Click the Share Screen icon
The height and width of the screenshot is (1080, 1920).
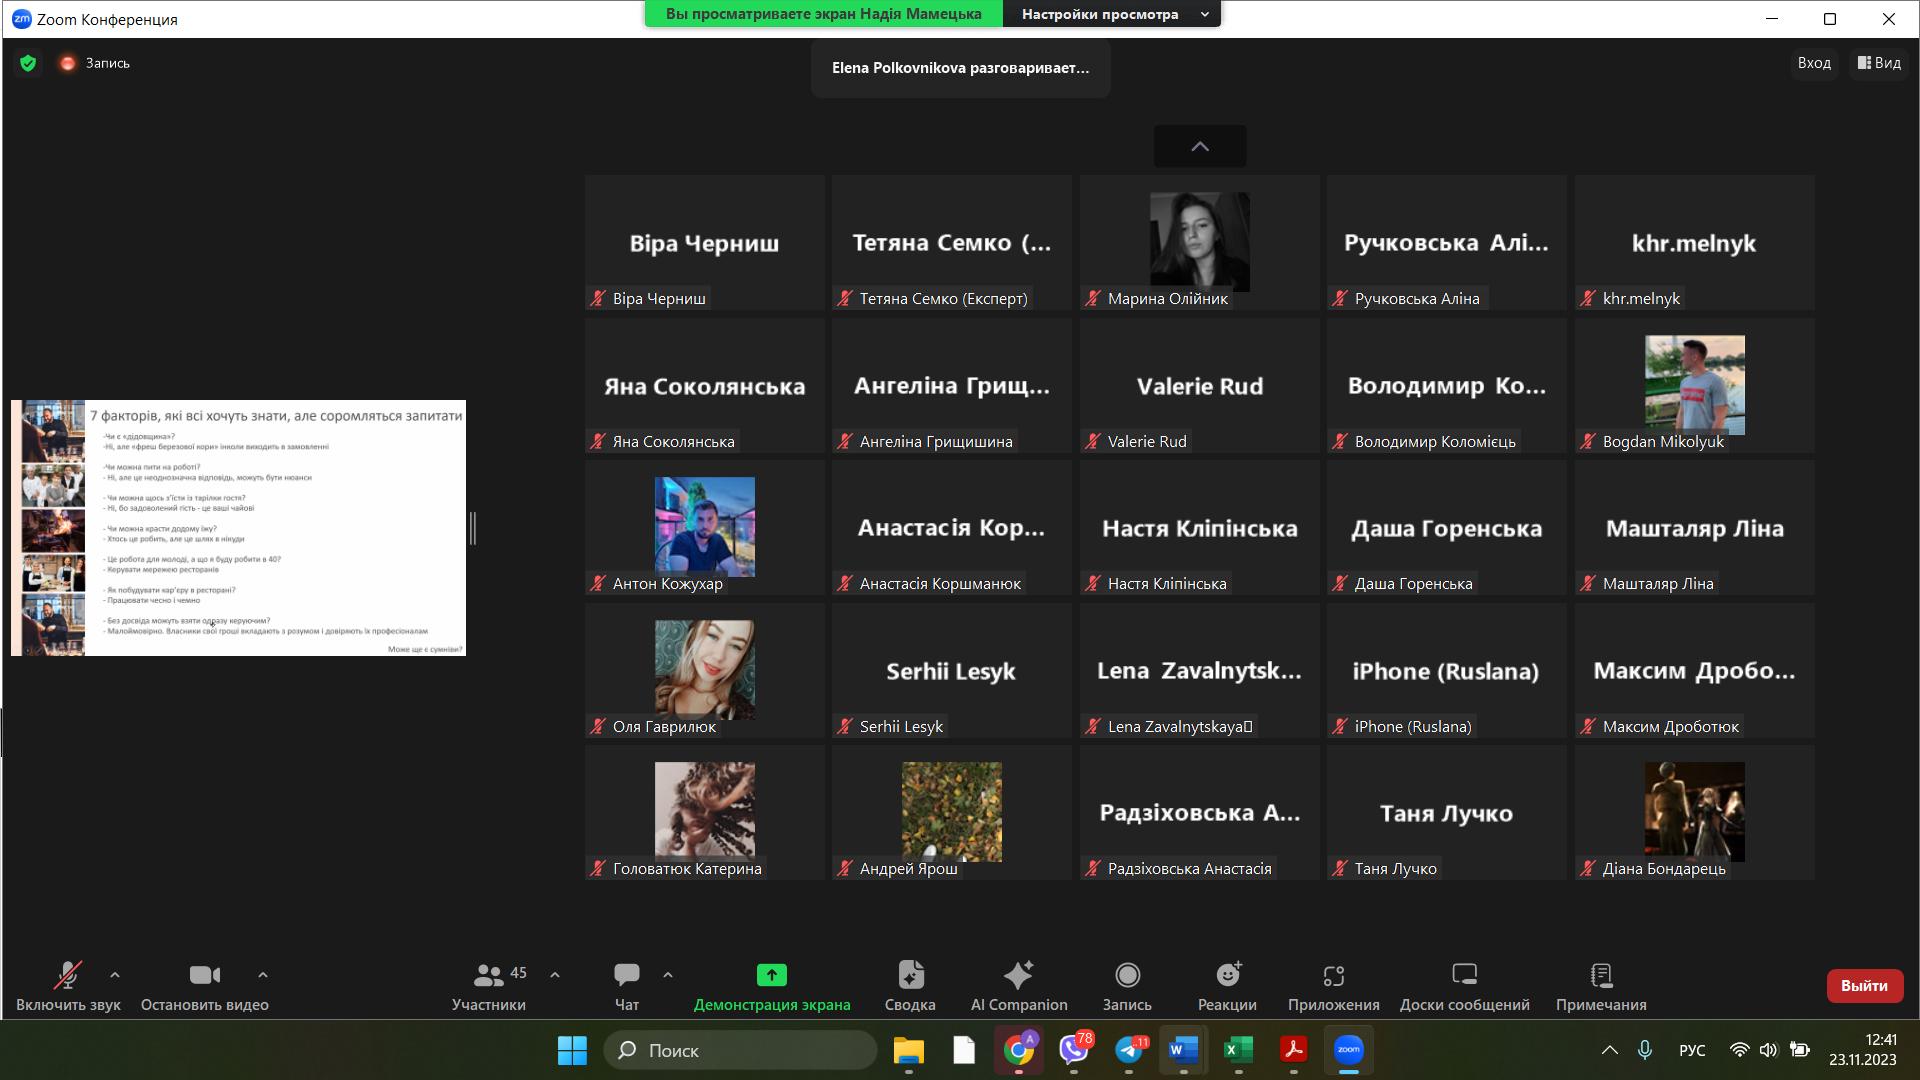[x=771, y=975]
